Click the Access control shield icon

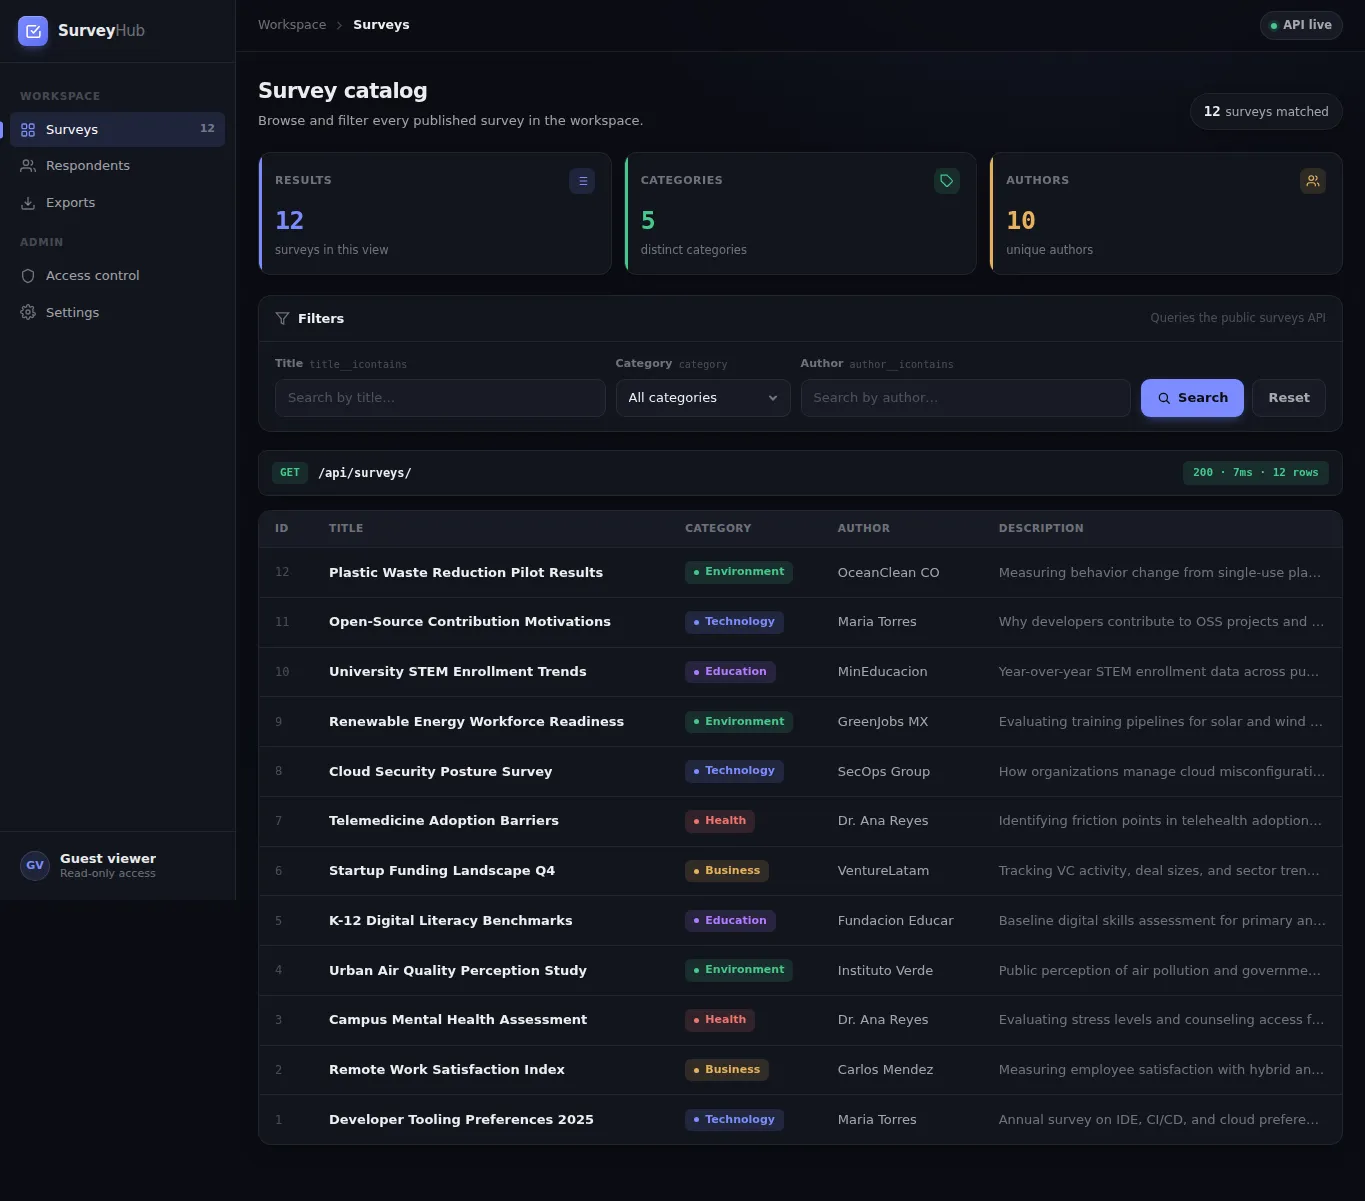coord(28,276)
